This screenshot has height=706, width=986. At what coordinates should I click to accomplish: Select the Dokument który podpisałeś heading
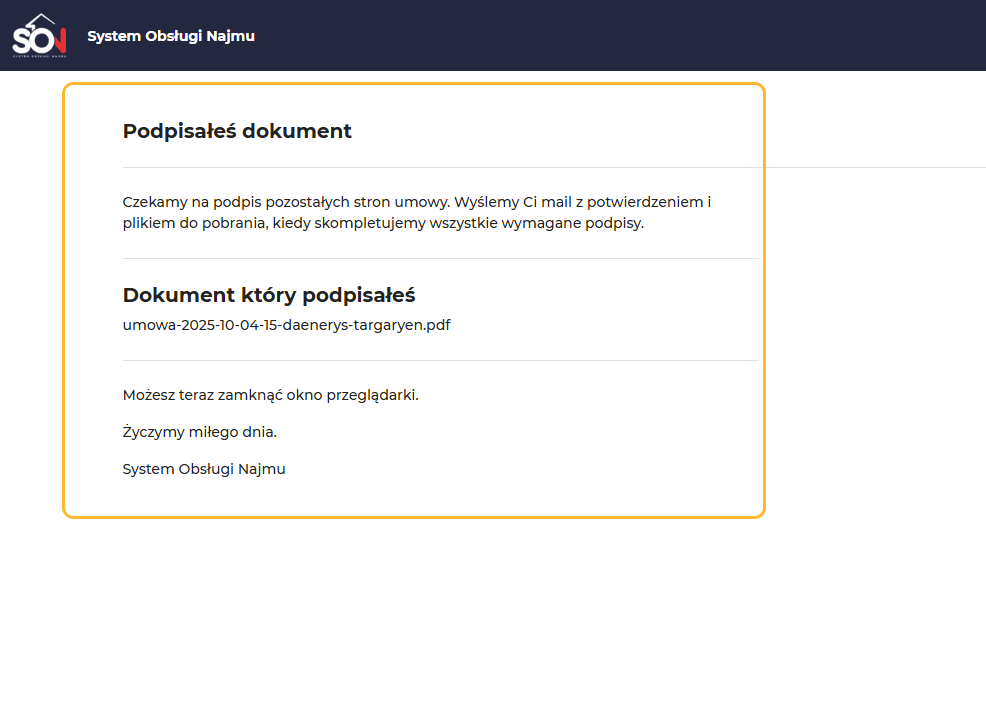(x=269, y=295)
